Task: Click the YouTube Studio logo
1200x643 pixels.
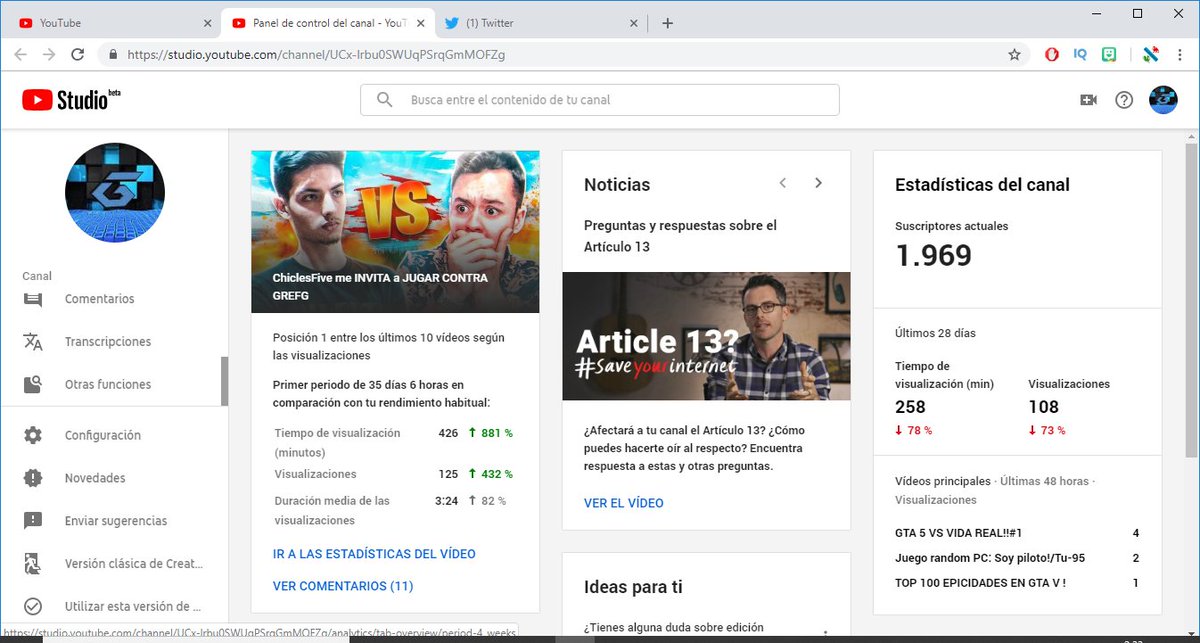Action: tap(70, 99)
